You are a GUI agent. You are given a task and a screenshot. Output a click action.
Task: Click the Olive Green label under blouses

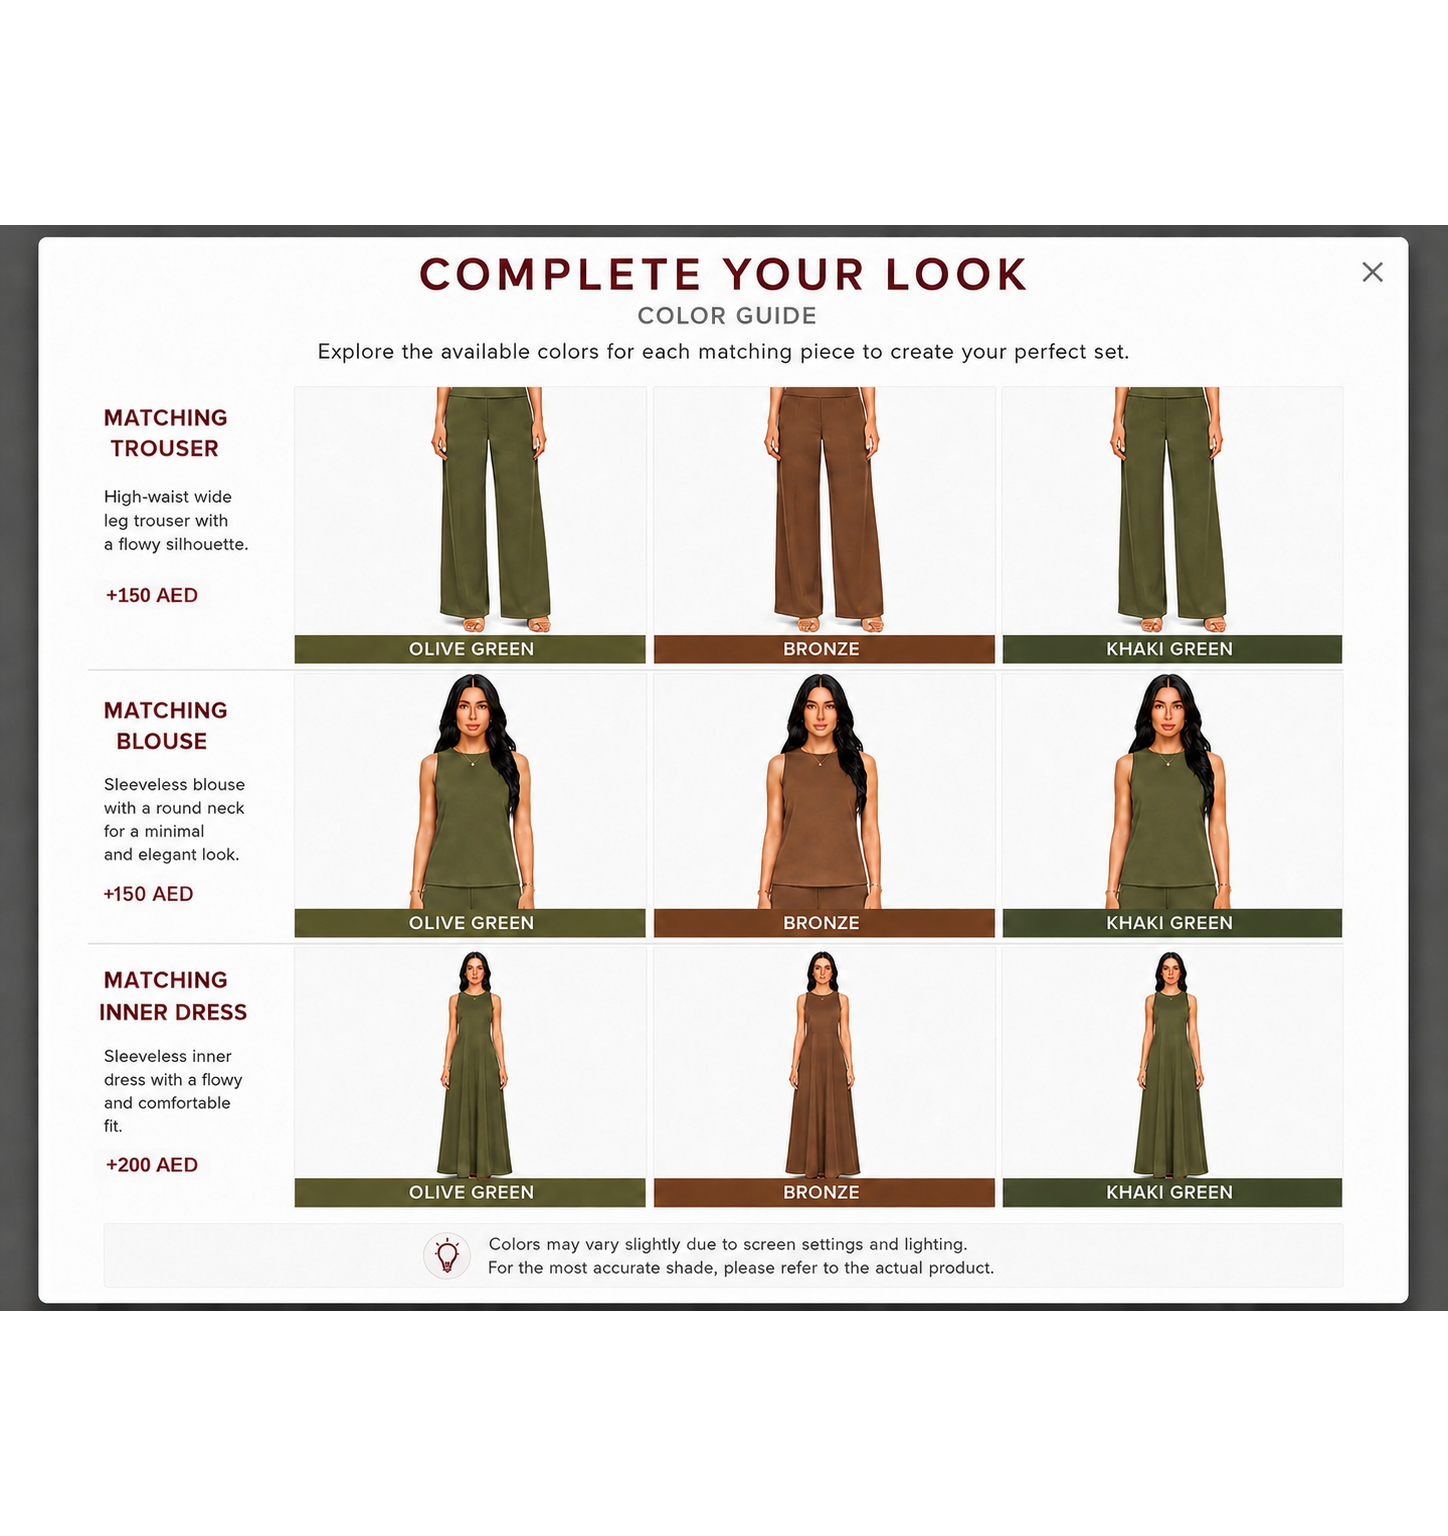coord(470,923)
